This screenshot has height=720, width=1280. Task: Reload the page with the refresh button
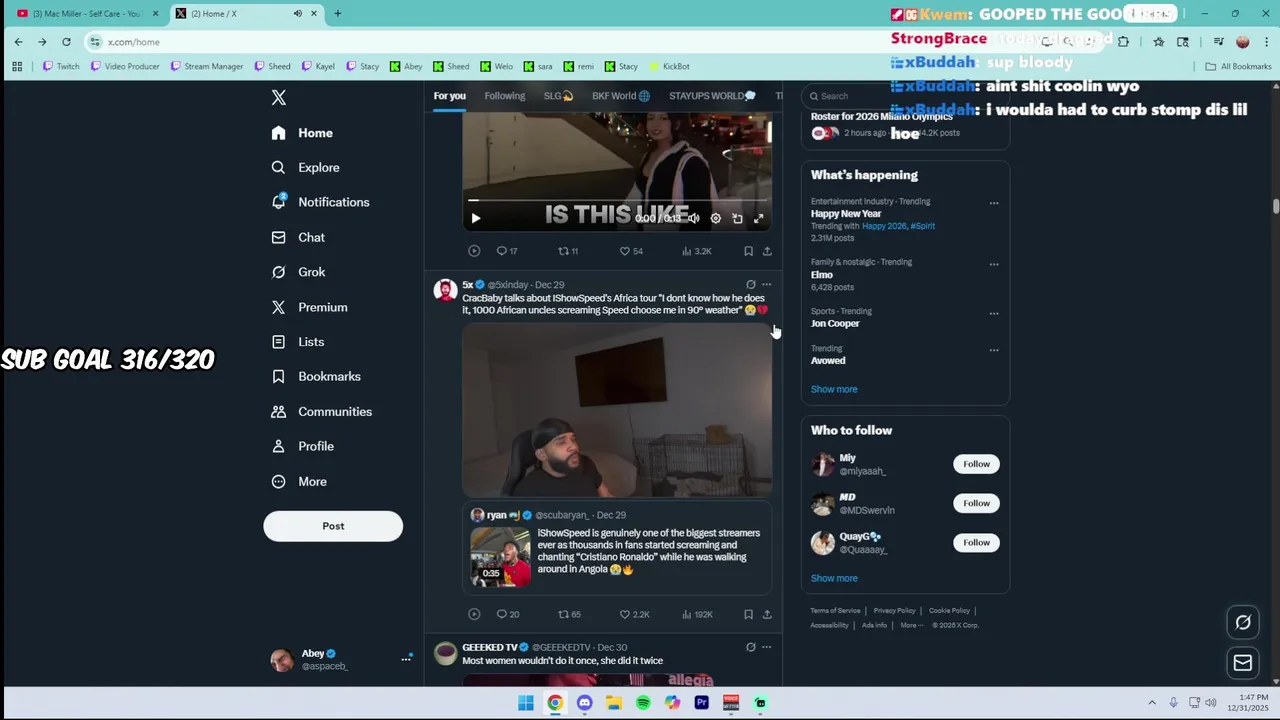click(66, 42)
